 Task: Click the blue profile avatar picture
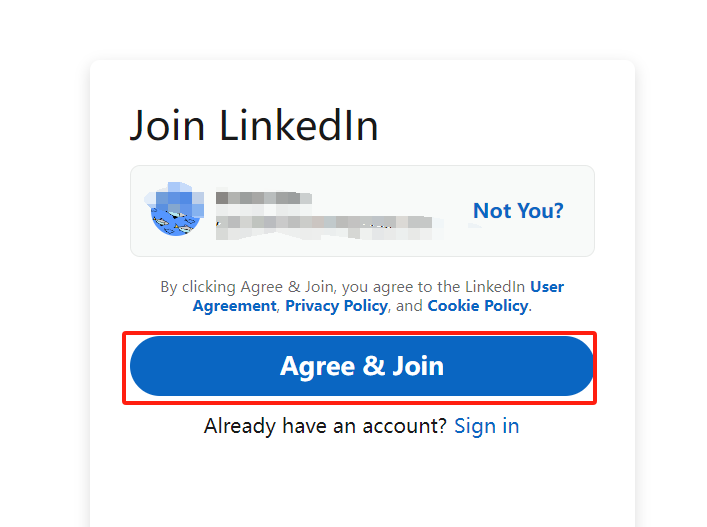click(x=175, y=209)
